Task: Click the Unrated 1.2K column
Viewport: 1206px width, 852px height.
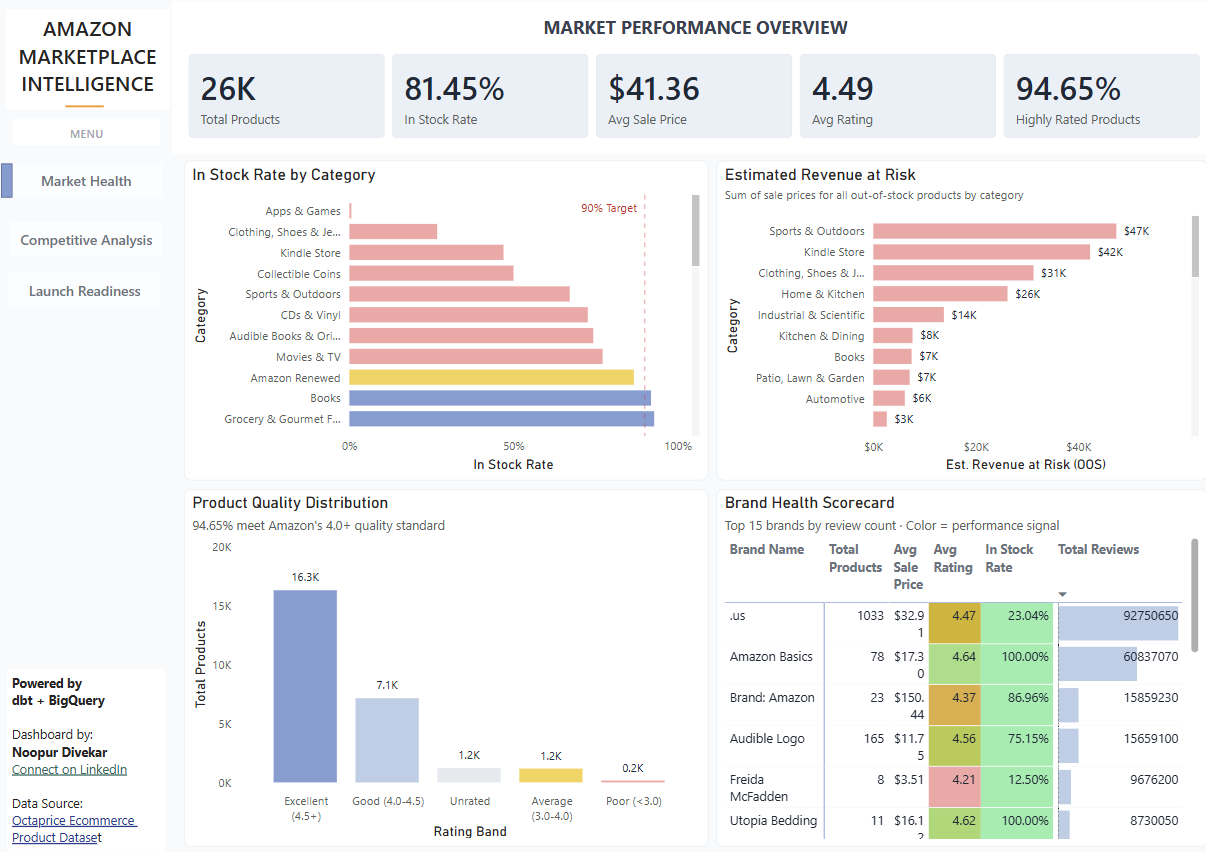Action: [x=469, y=775]
